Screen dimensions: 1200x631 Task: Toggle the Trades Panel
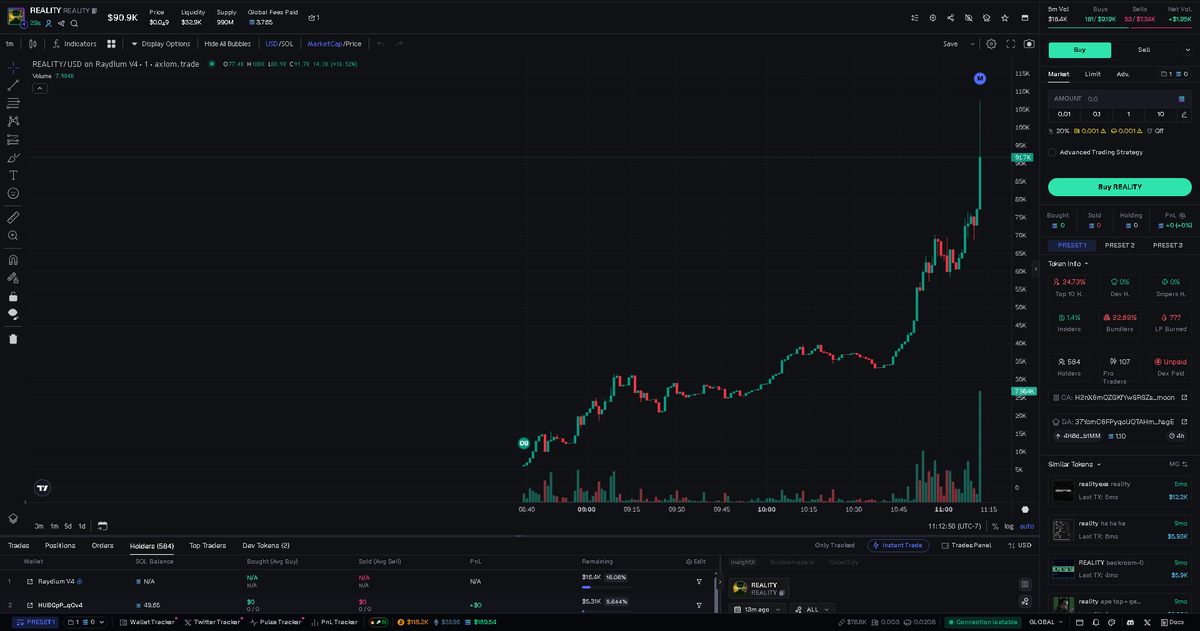[x=965, y=545]
